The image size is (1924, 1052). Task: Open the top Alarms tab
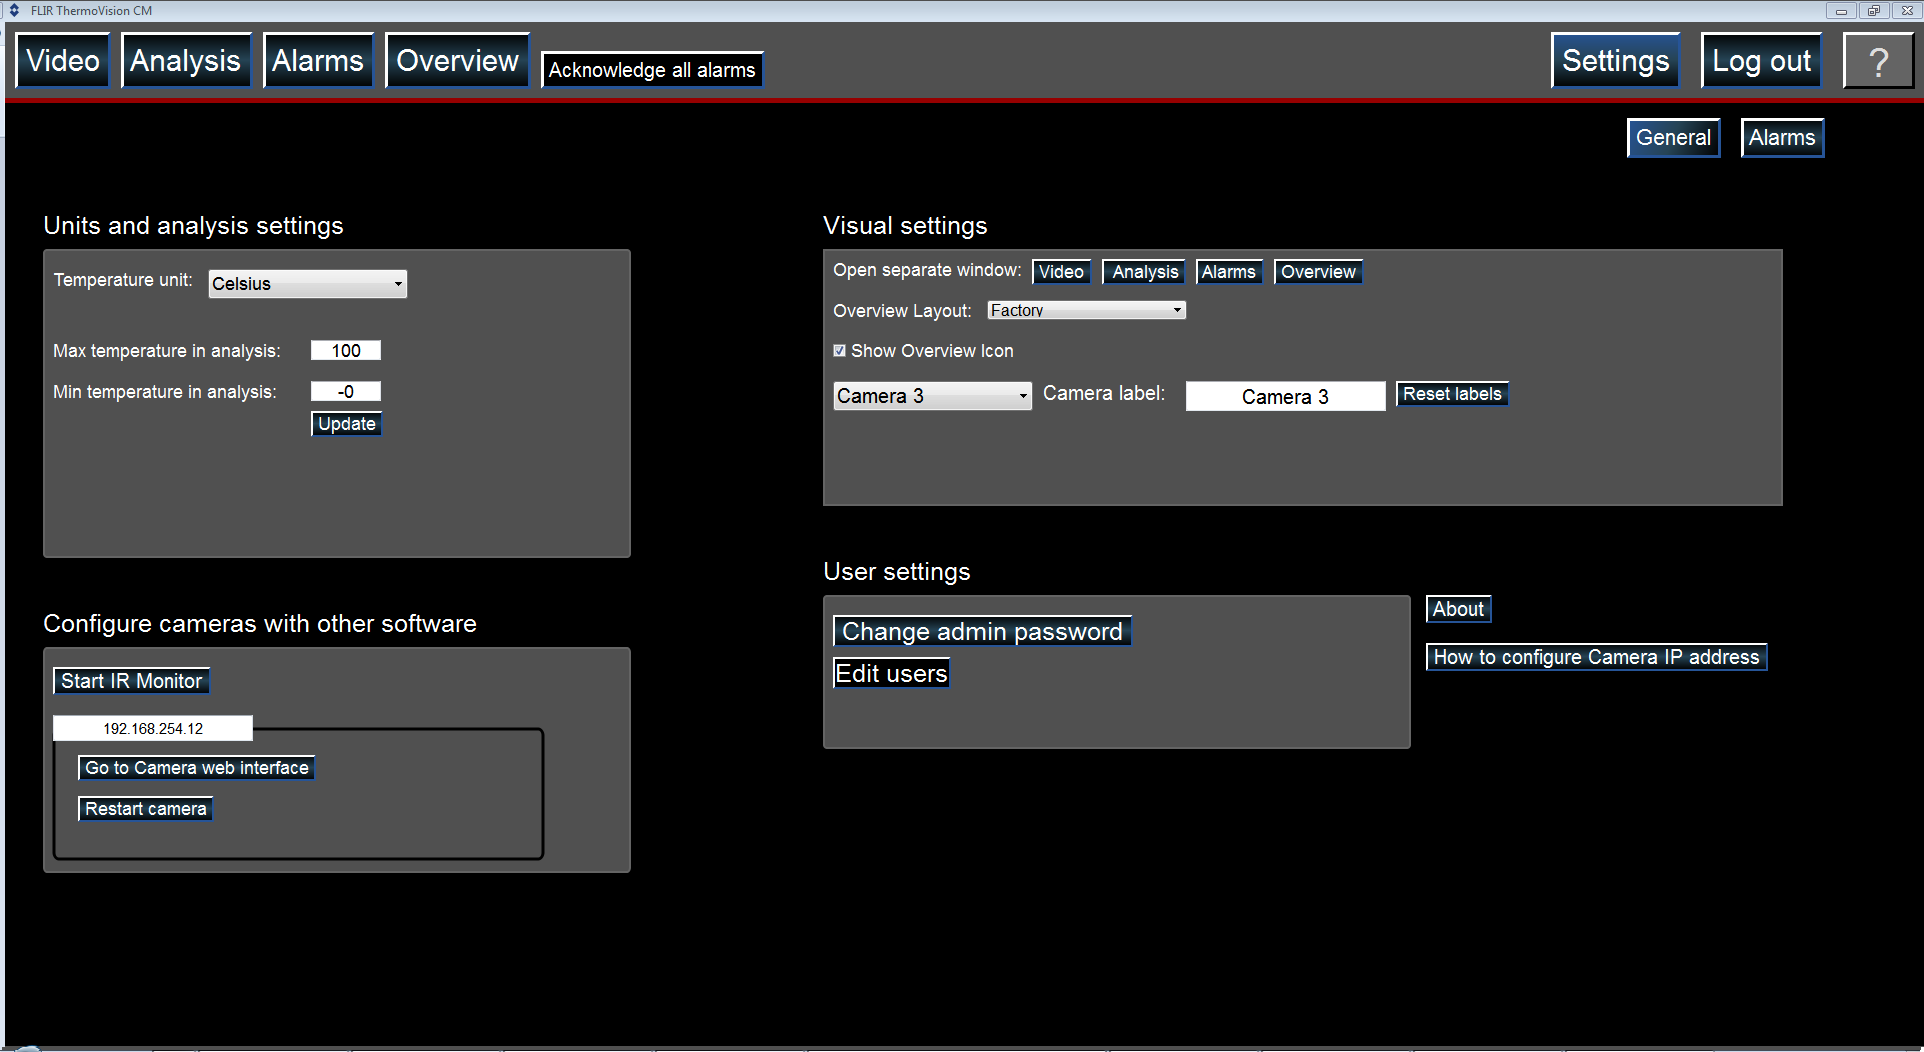pos(318,61)
